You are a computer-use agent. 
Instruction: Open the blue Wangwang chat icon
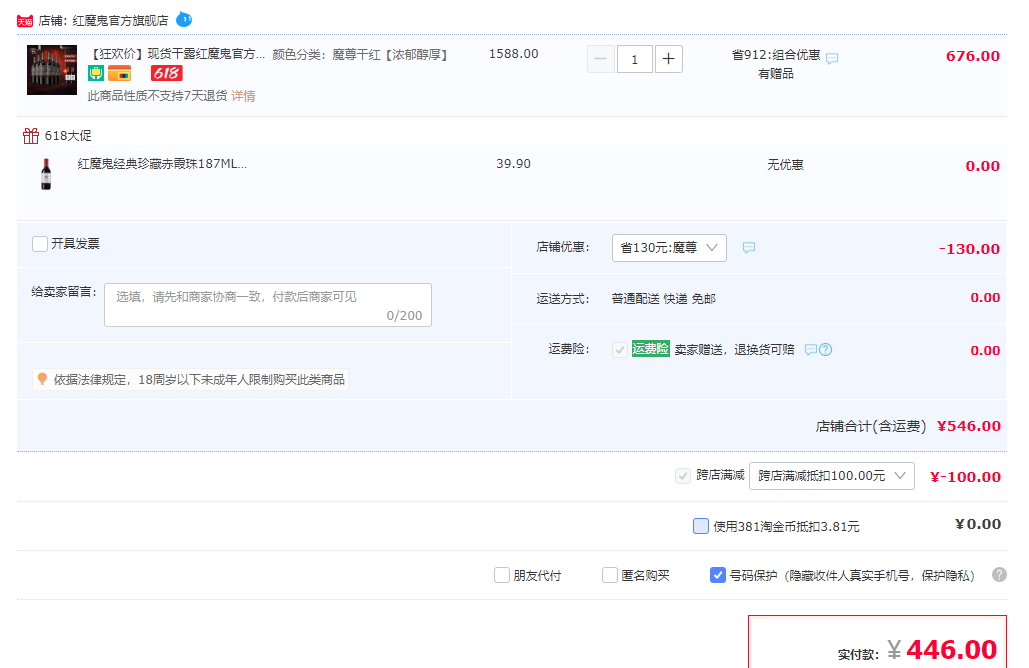184,20
